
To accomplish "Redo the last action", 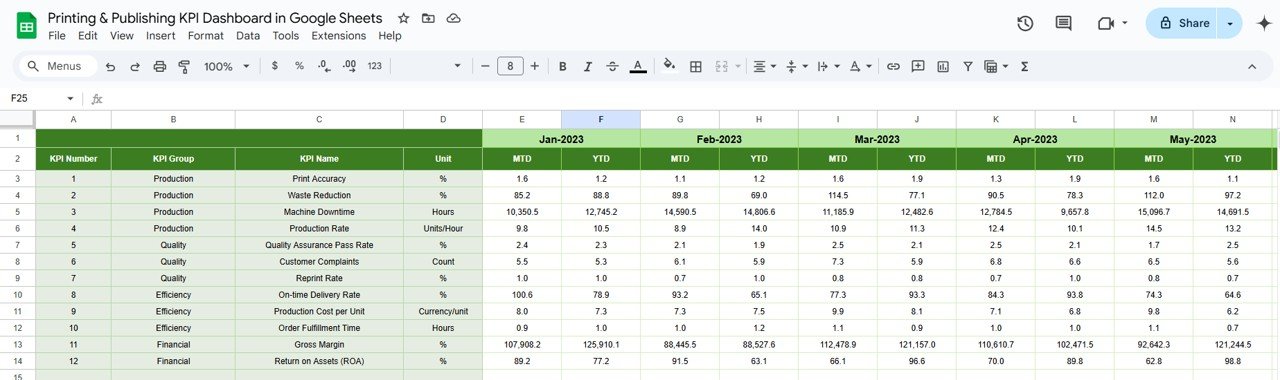I will click(x=135, y=66).
